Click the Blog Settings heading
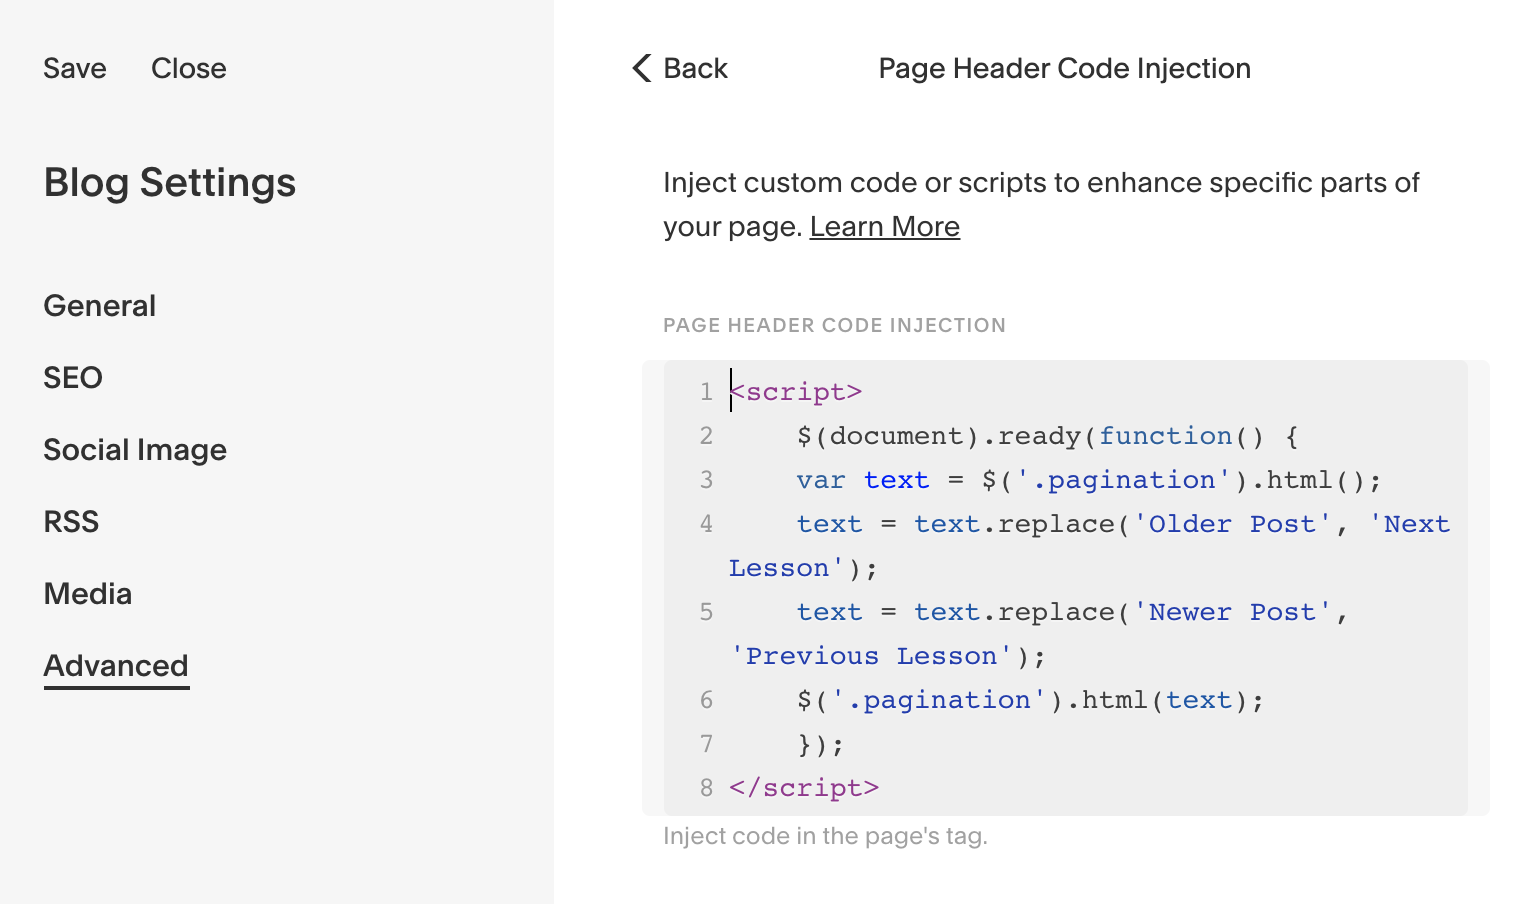Screen dimensions: 1534x904 170,183
